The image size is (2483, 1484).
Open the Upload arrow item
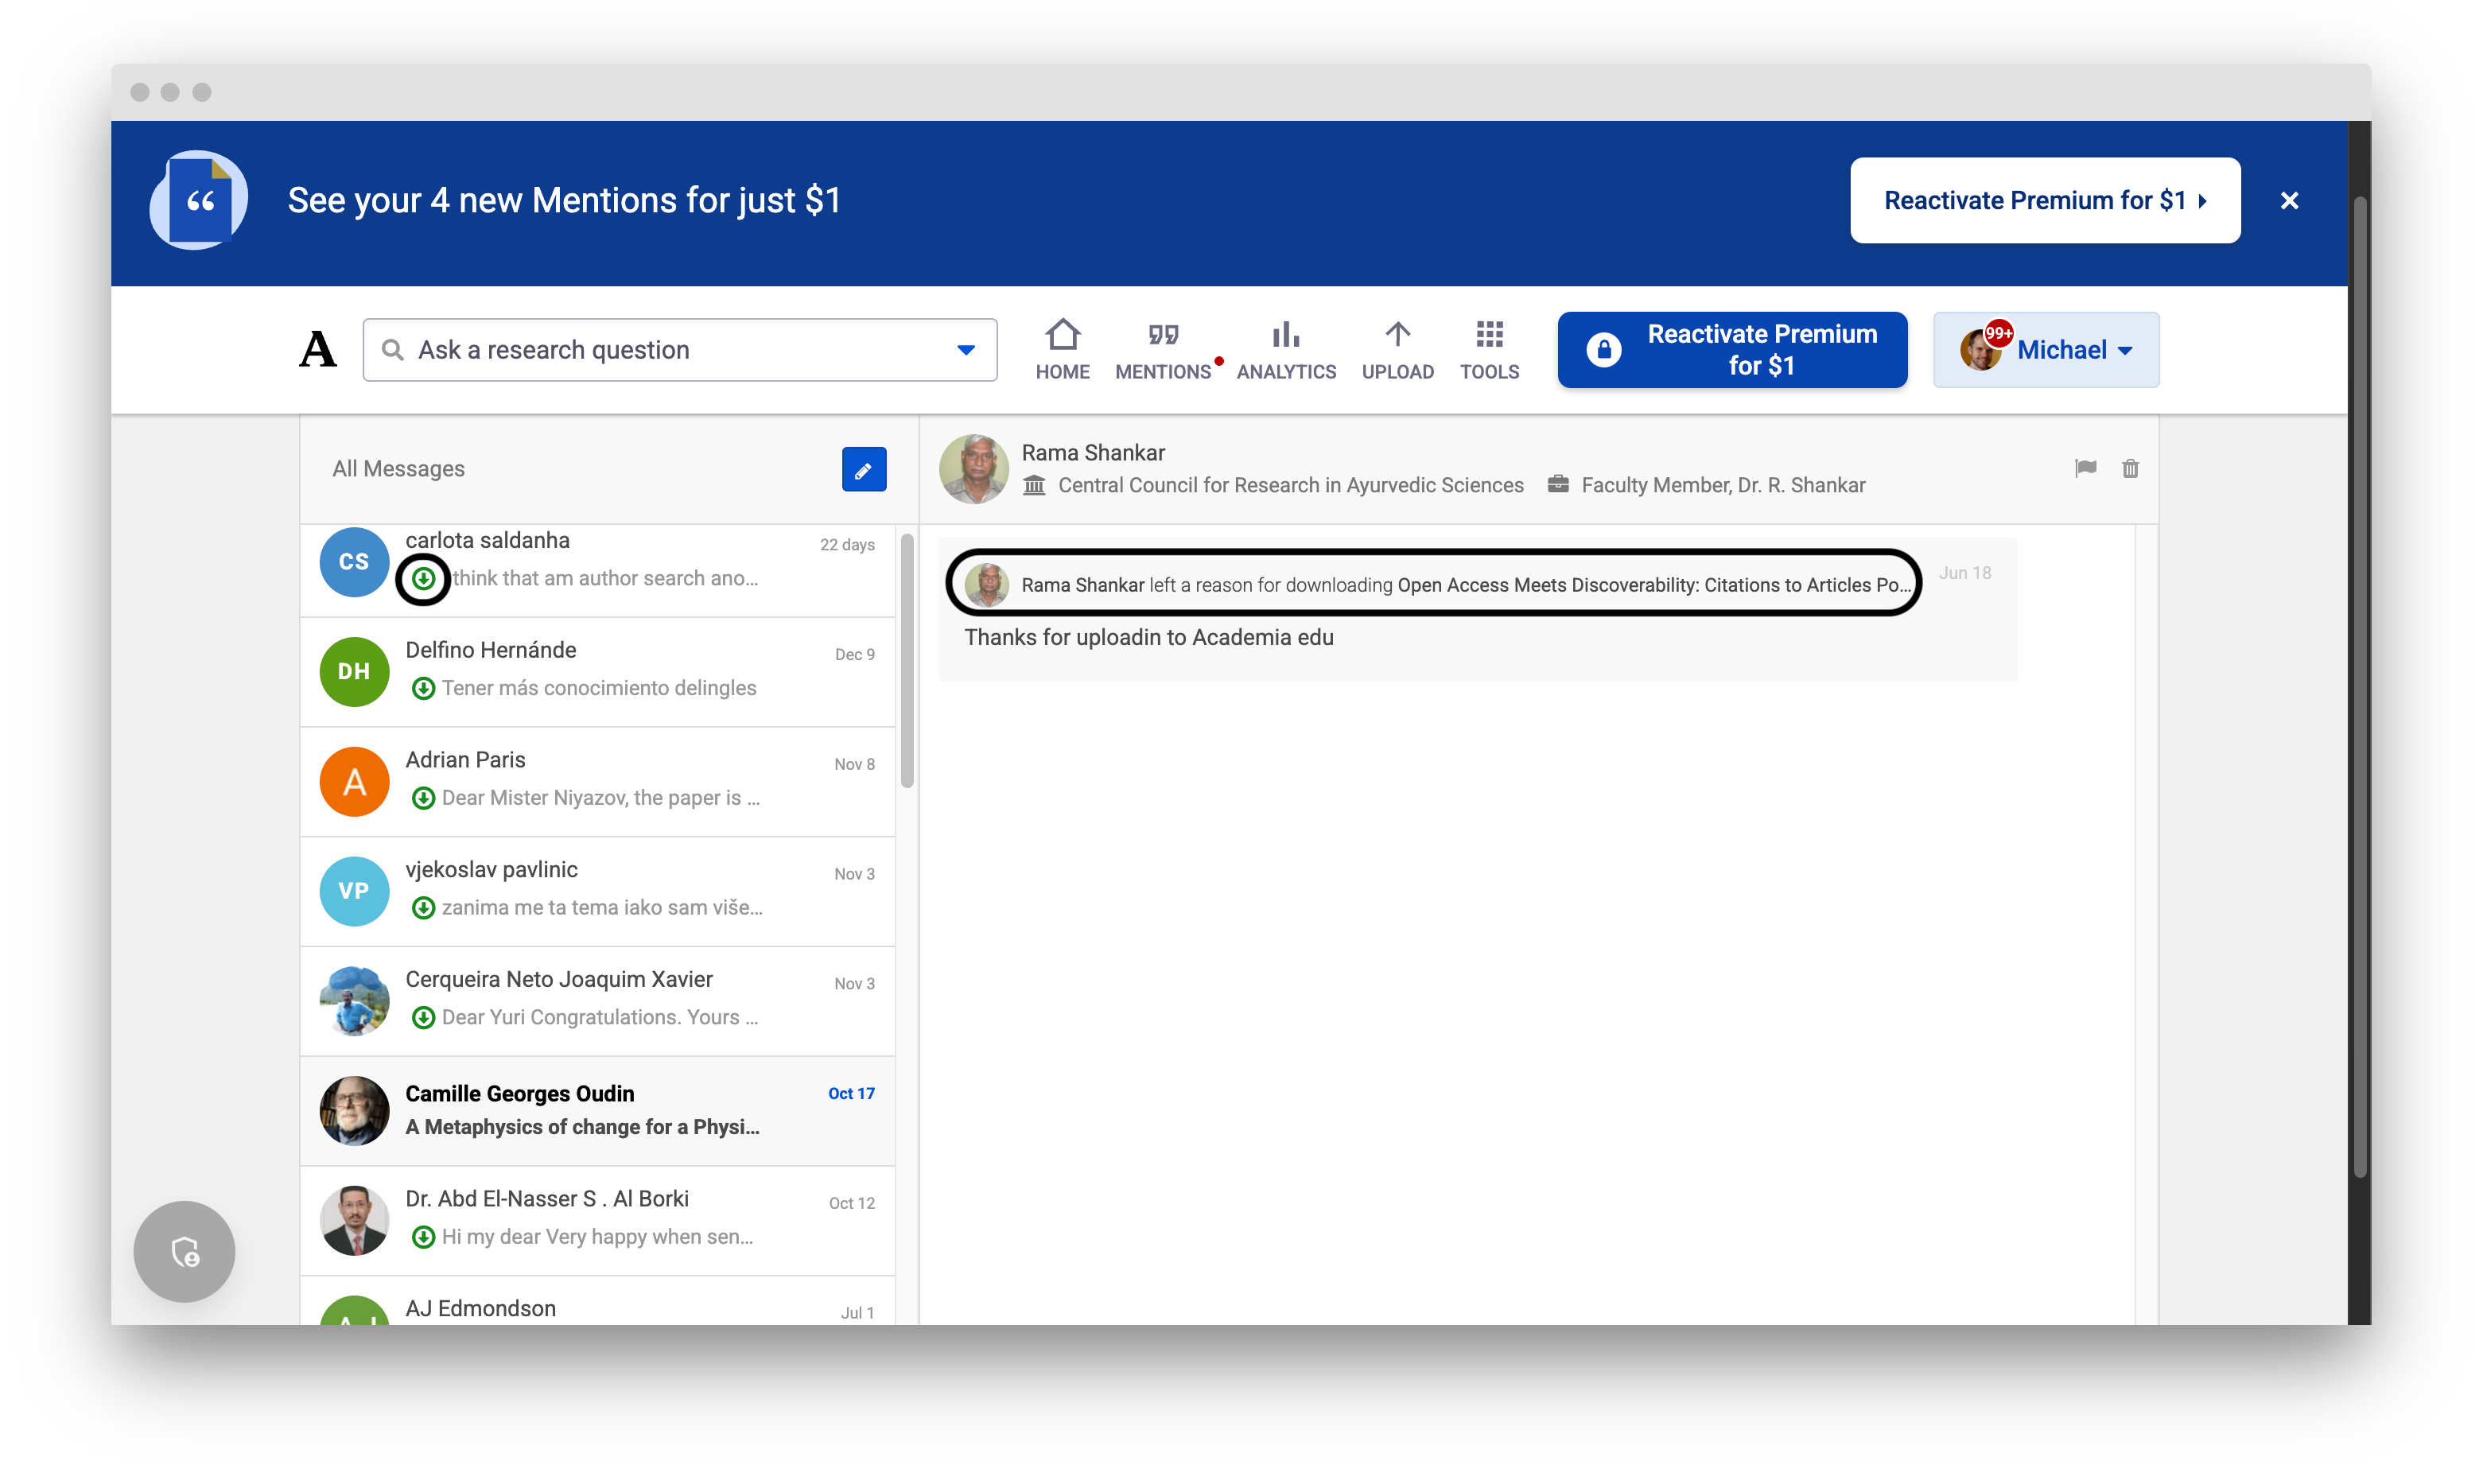1397,349
